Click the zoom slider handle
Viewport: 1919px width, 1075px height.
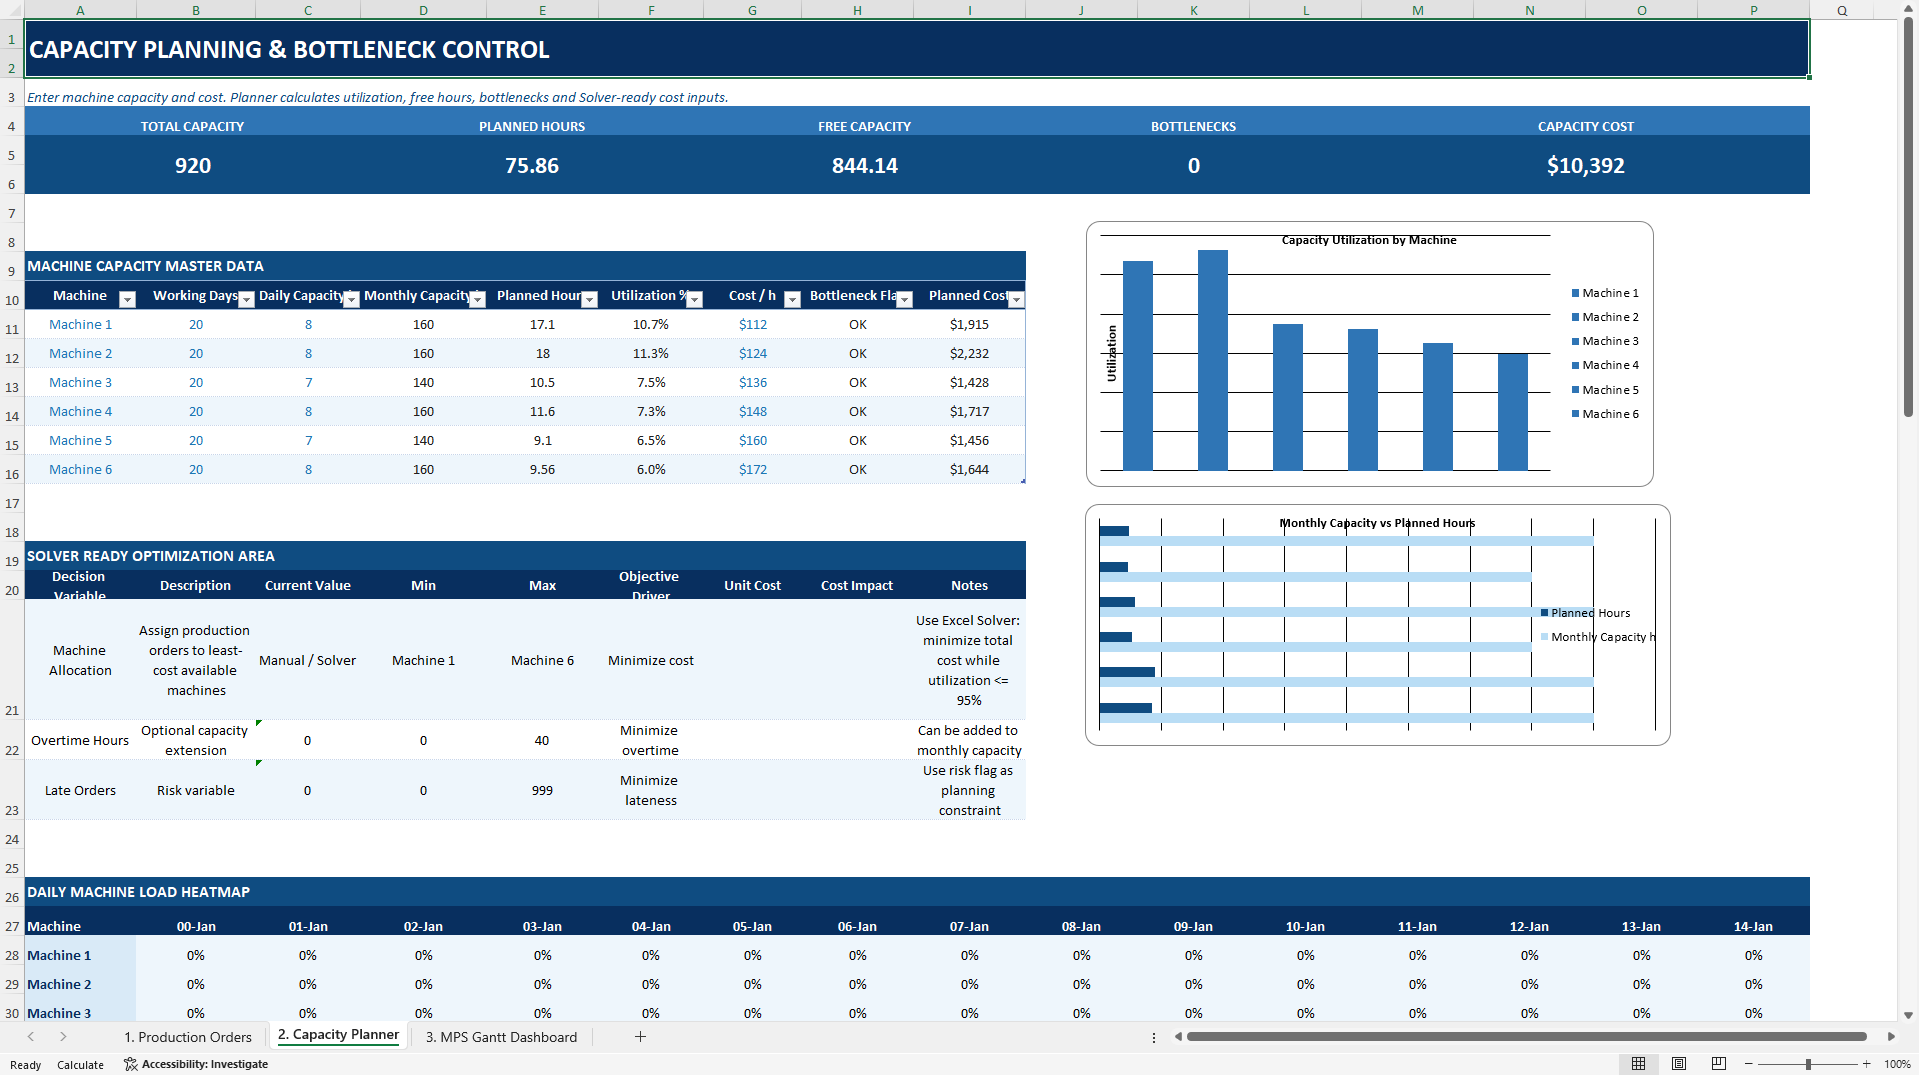point(1808,1064)
